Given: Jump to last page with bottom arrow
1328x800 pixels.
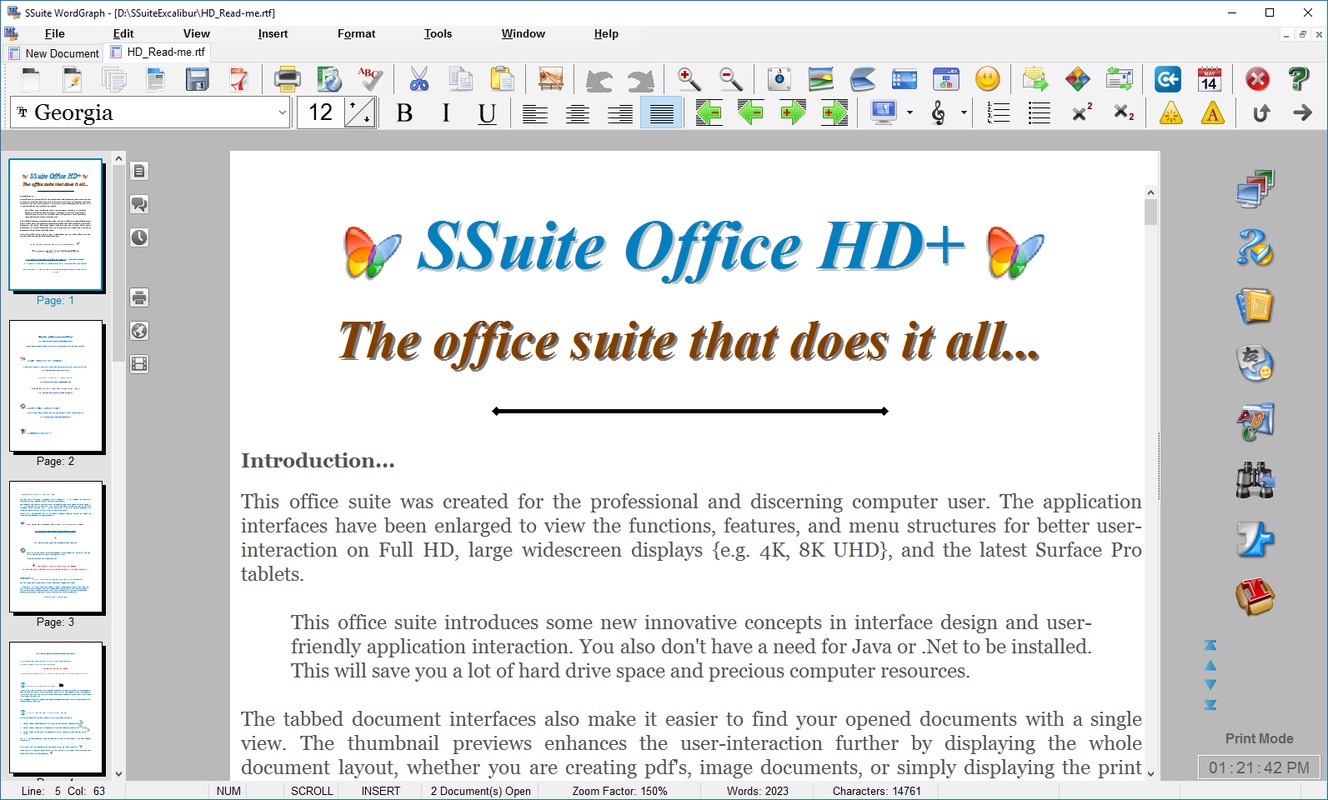Looking at the screenshot, I should pyautogui.click(x=1210, y=705).
